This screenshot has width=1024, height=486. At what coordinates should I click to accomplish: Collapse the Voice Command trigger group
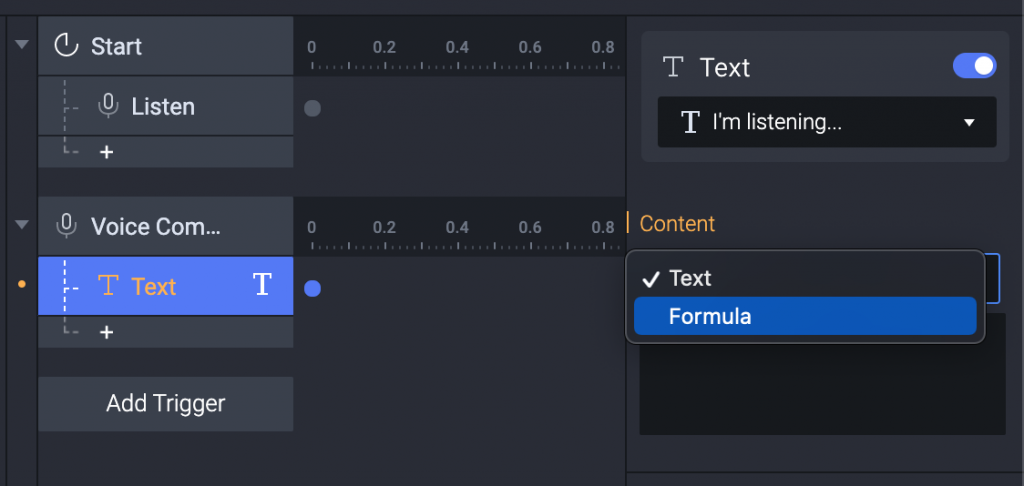(x=22, y=225)
